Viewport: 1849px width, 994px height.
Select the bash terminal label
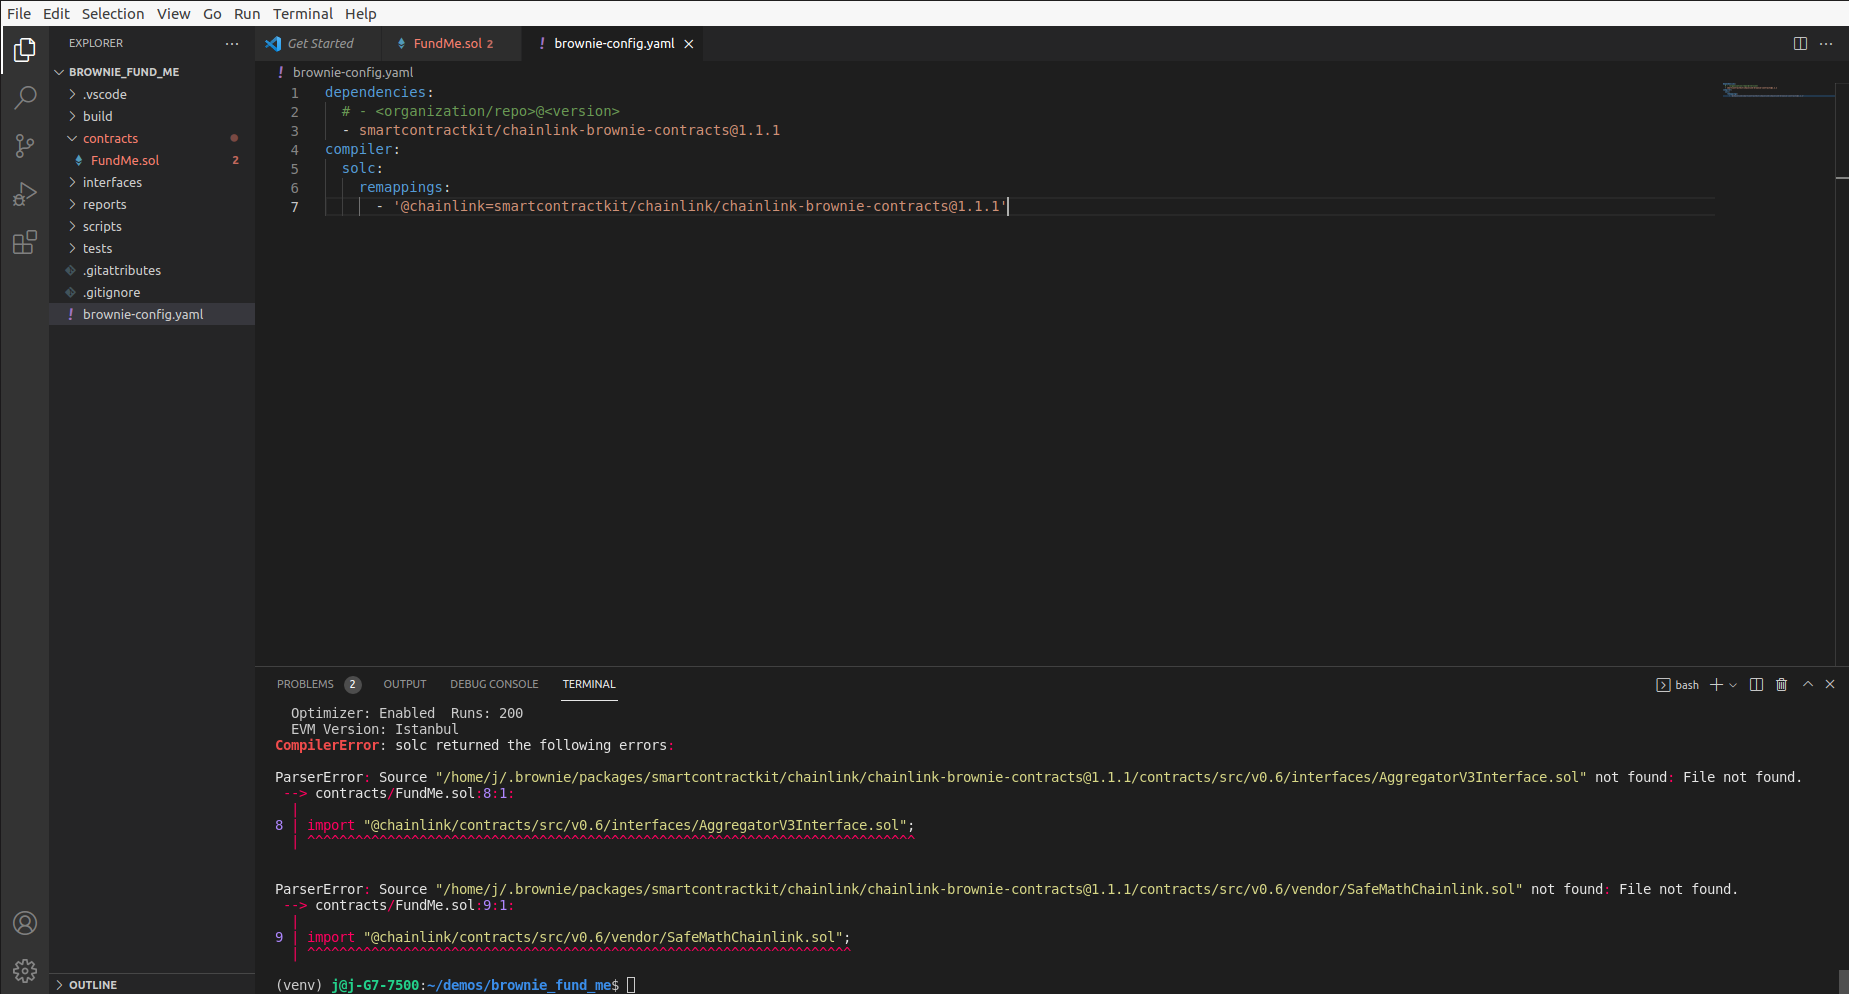point(1678,685)
